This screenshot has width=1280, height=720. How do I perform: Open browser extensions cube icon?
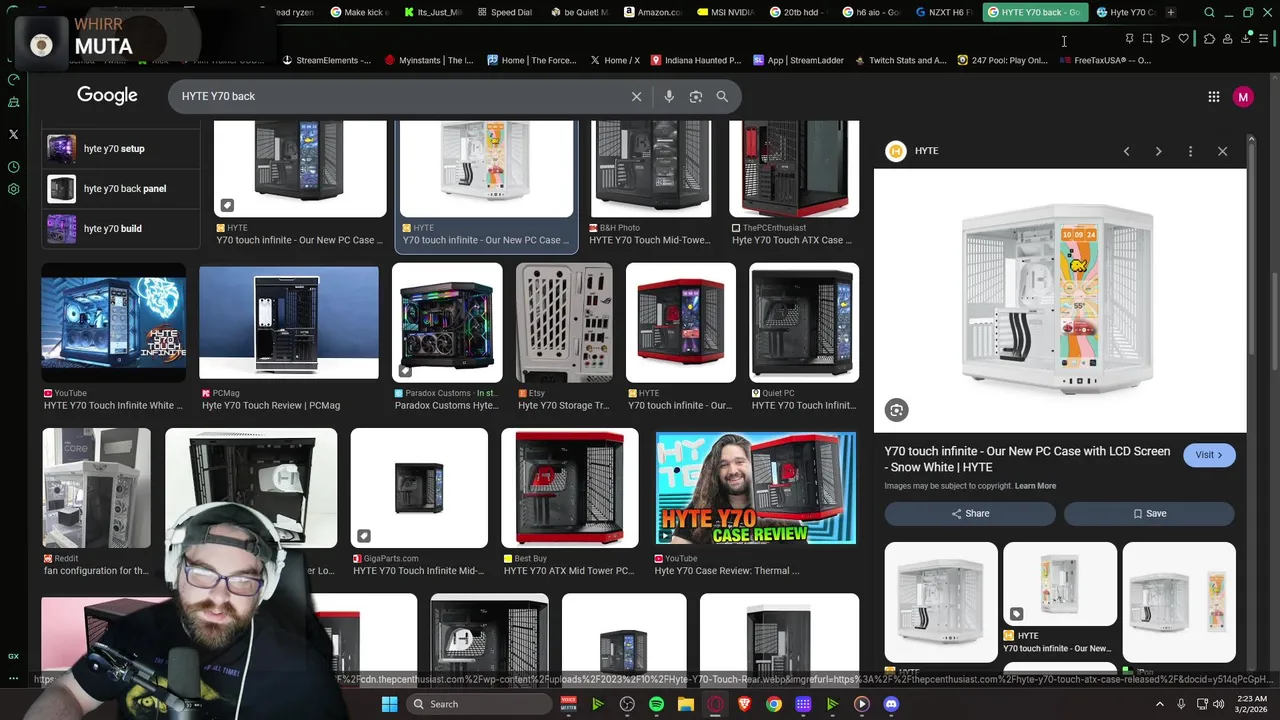pyautogui.click(x=1209, y=39)
